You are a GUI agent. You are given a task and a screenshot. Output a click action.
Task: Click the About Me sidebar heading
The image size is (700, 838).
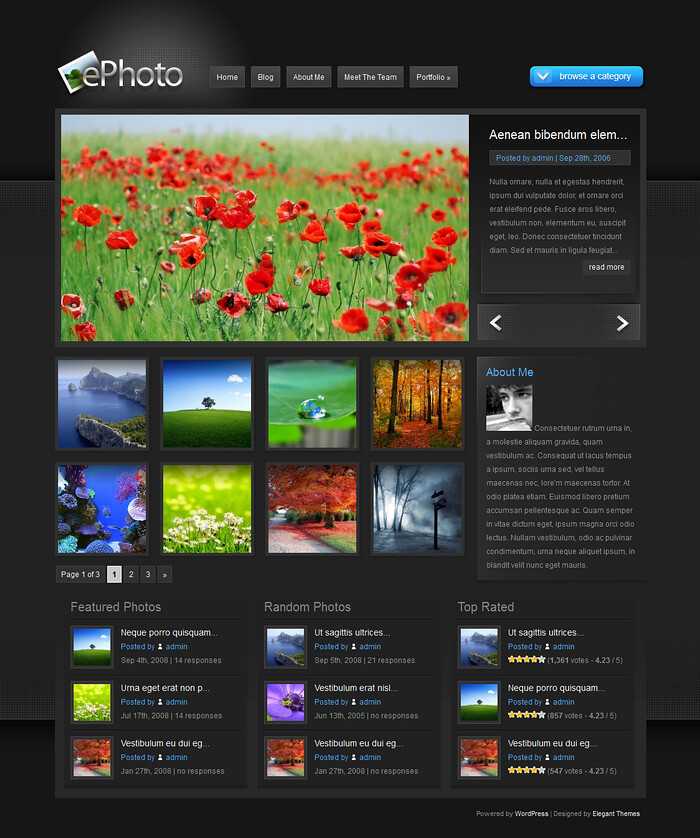tap(509, 373)
